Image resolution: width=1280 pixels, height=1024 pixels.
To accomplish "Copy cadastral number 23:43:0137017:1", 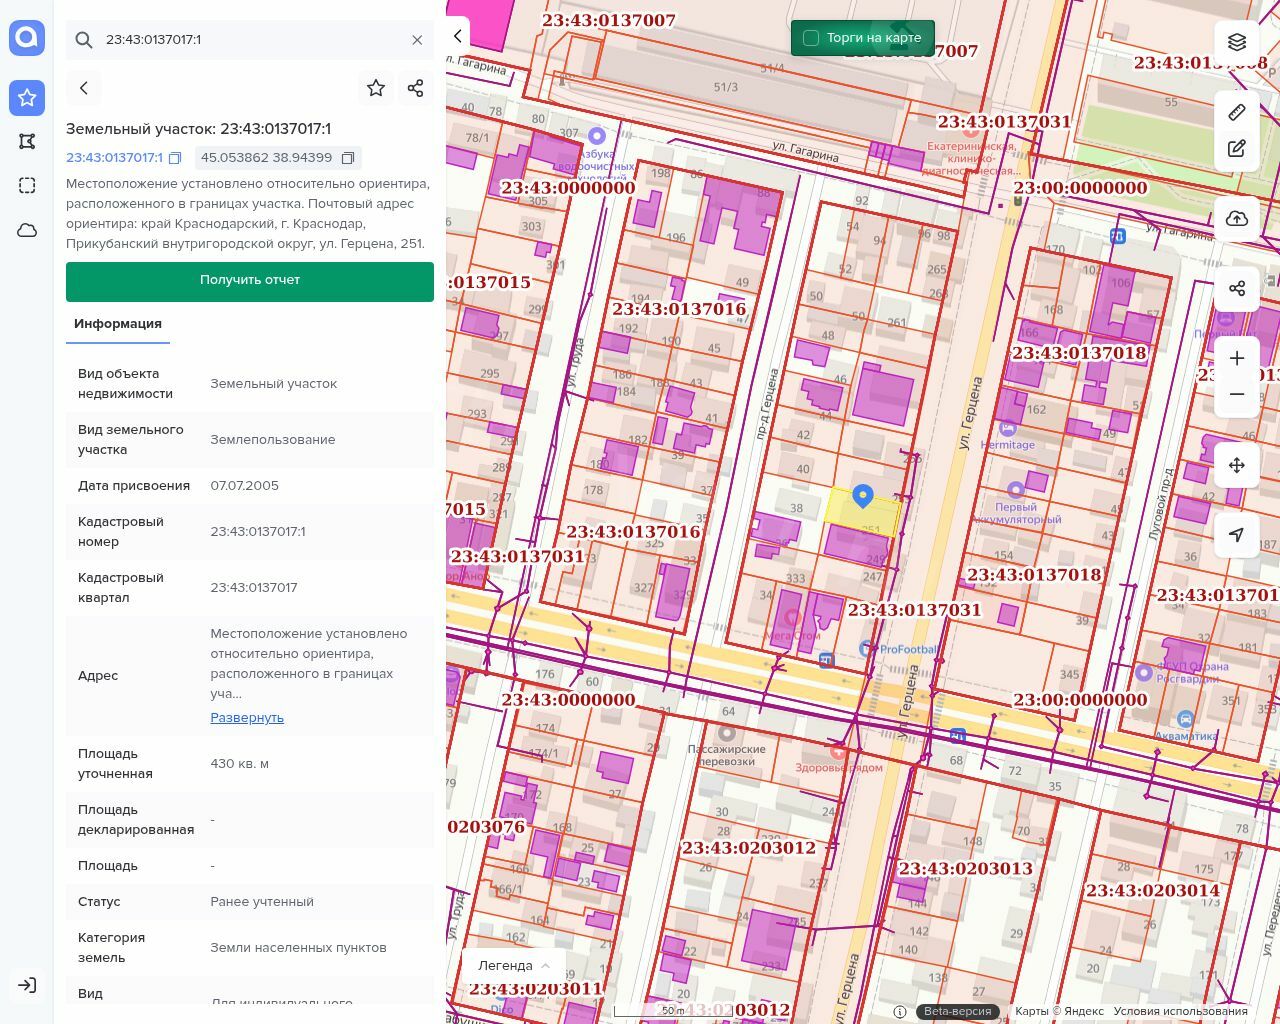I will tap(175, 158).
